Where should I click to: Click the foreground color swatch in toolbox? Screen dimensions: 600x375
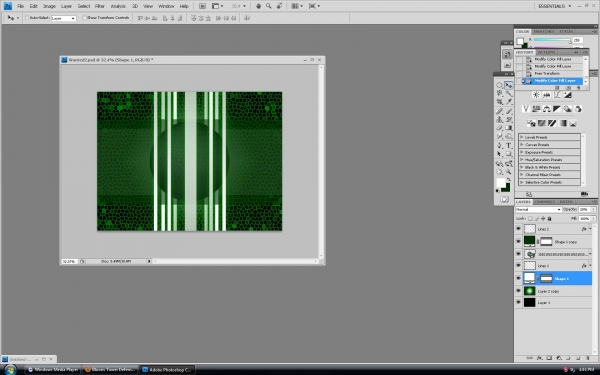[x=501, y=183]
